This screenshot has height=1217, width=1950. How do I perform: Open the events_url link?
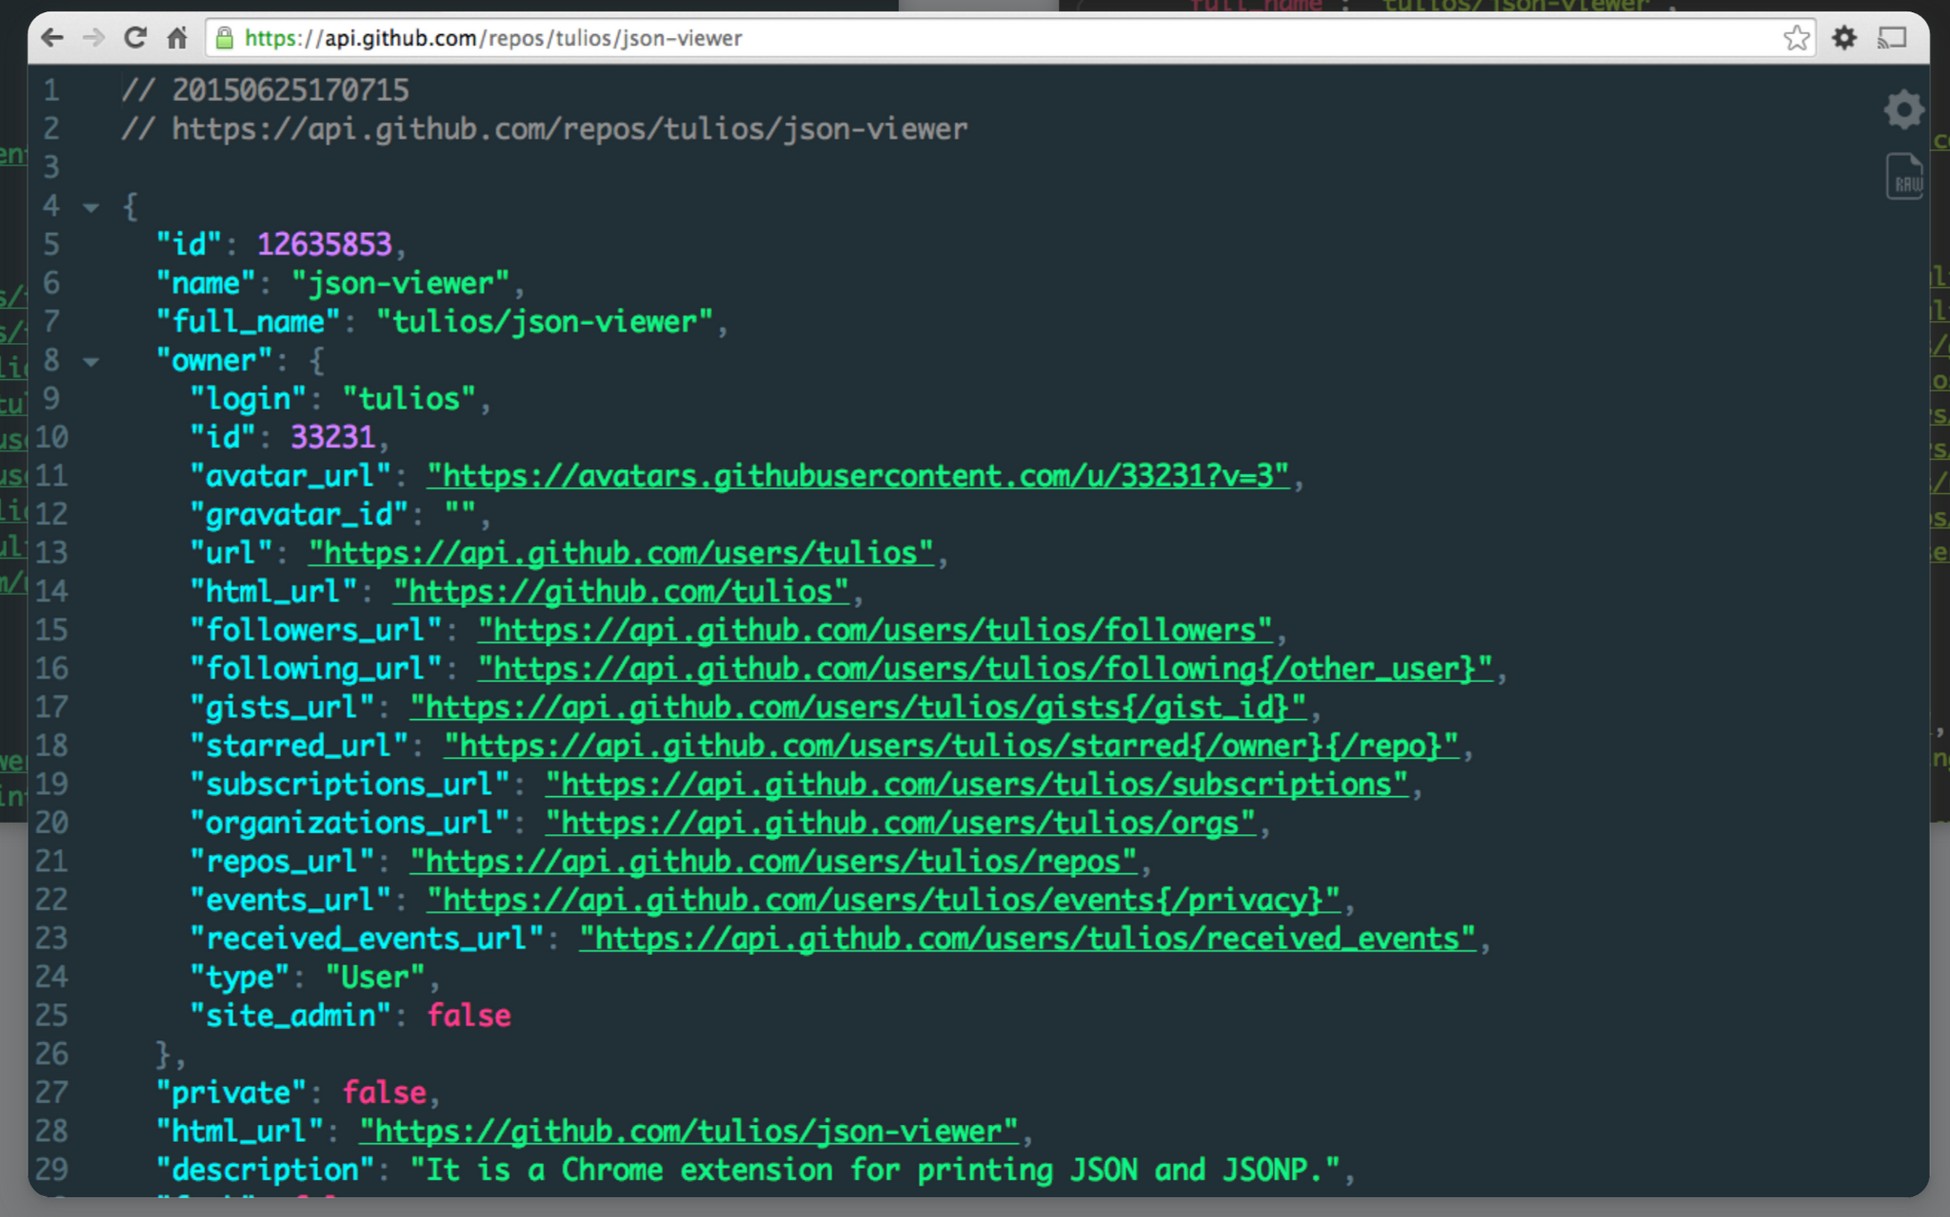pyautogui.click(x=883, y=900)
